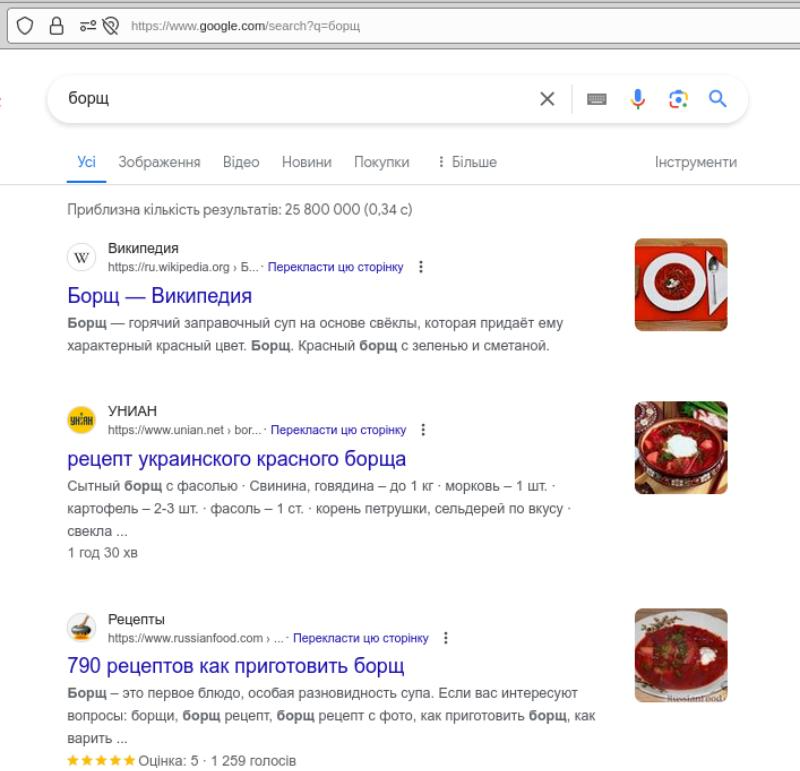Click the borscht thumbnail beside the Рецепты result
Viewport: 800px width, 771px height.
pyautogui.click(x=679, y=654)
